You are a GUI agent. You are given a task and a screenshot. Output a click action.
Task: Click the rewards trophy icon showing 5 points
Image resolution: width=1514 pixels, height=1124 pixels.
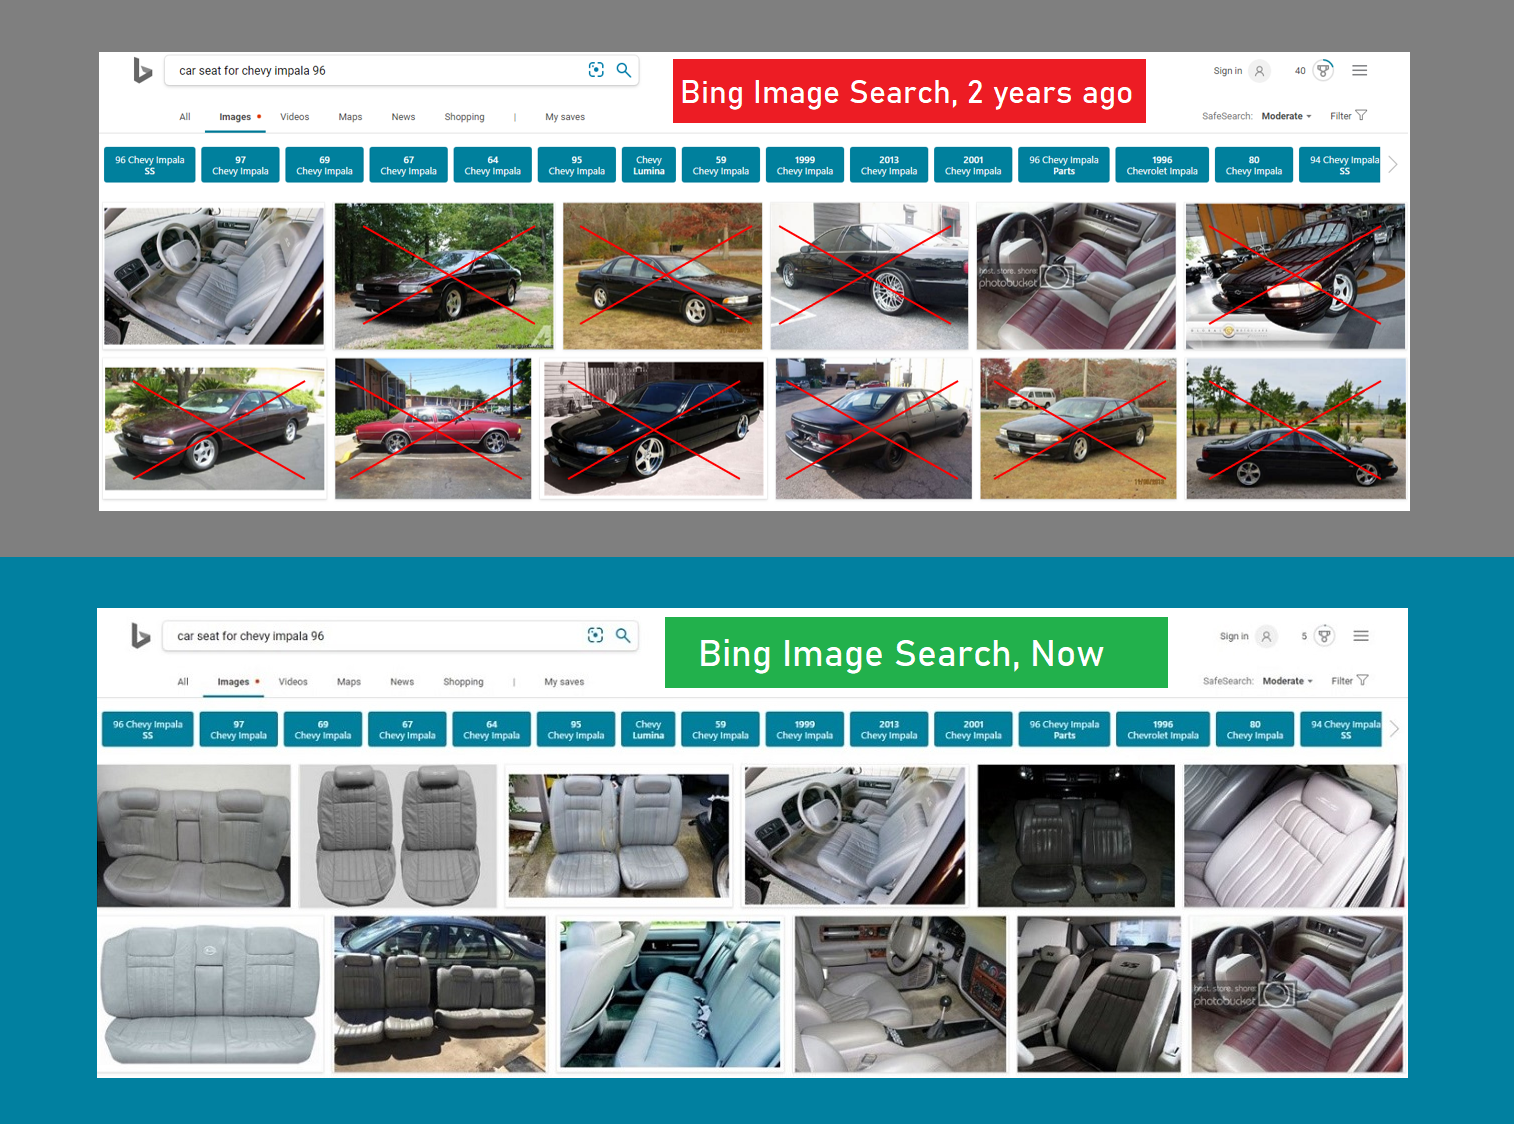(1325, 635)
